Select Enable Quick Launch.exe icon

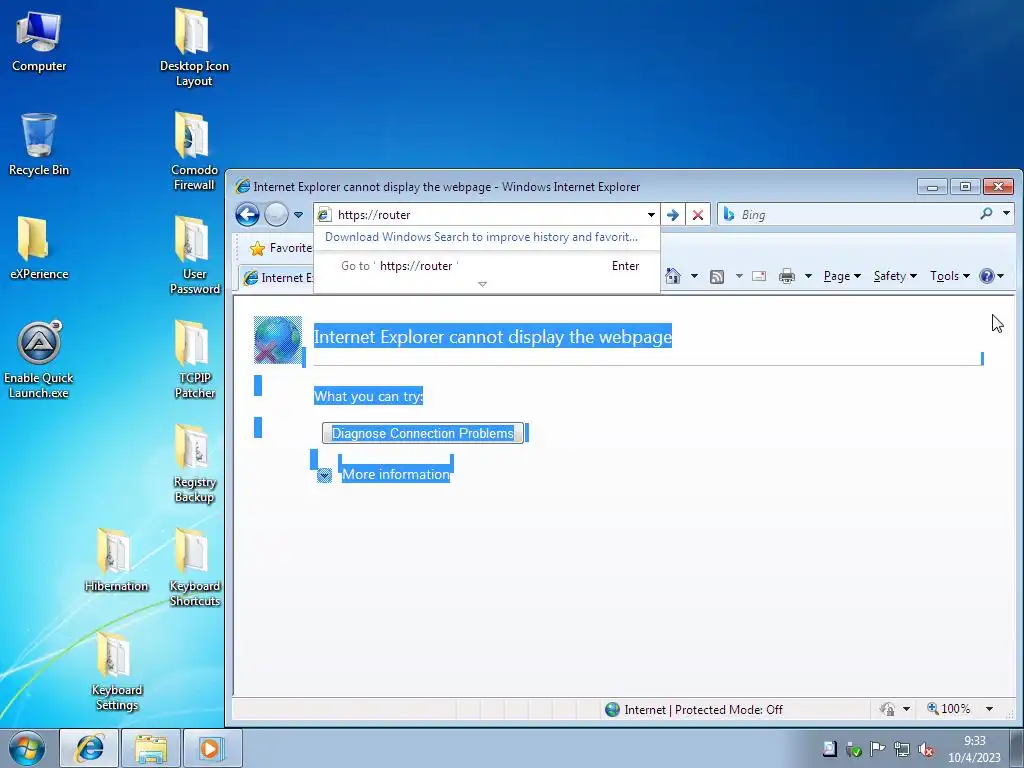click(39, 360)
